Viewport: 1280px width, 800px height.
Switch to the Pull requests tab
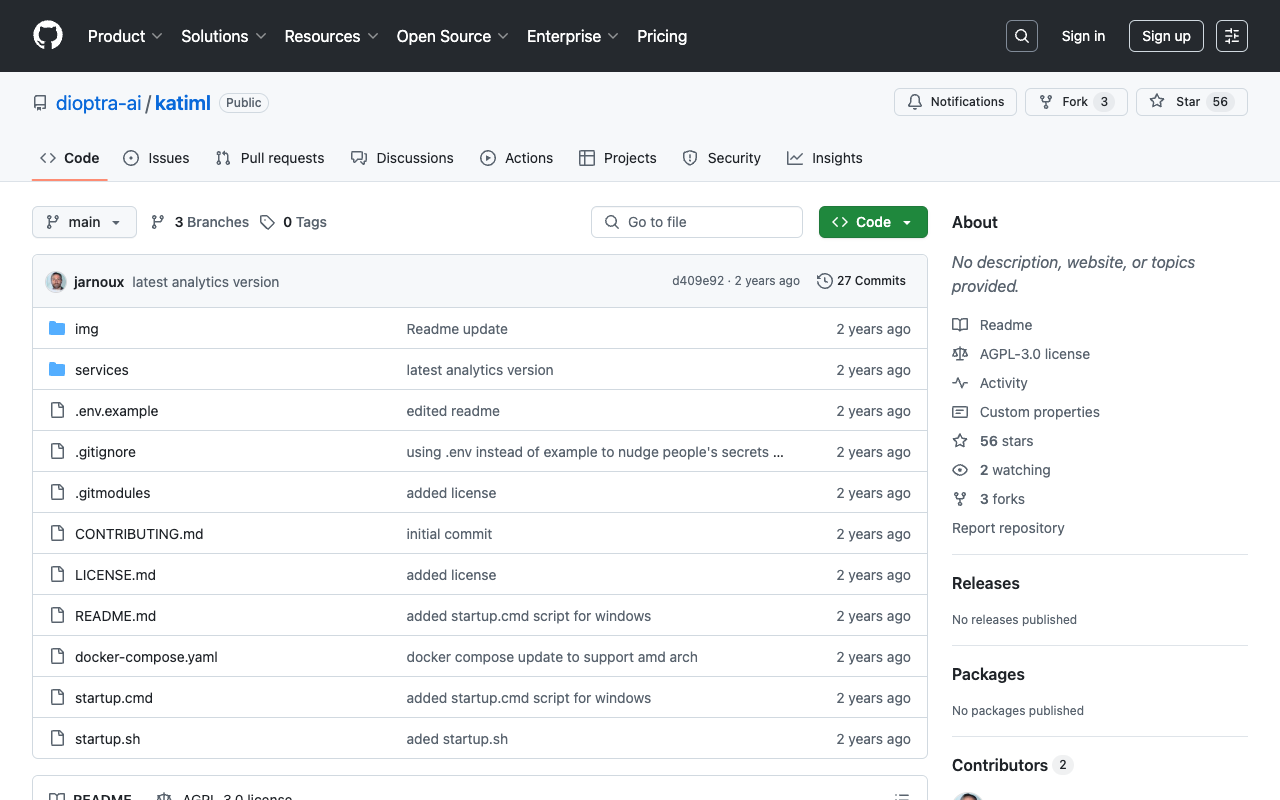click(270, 158)
